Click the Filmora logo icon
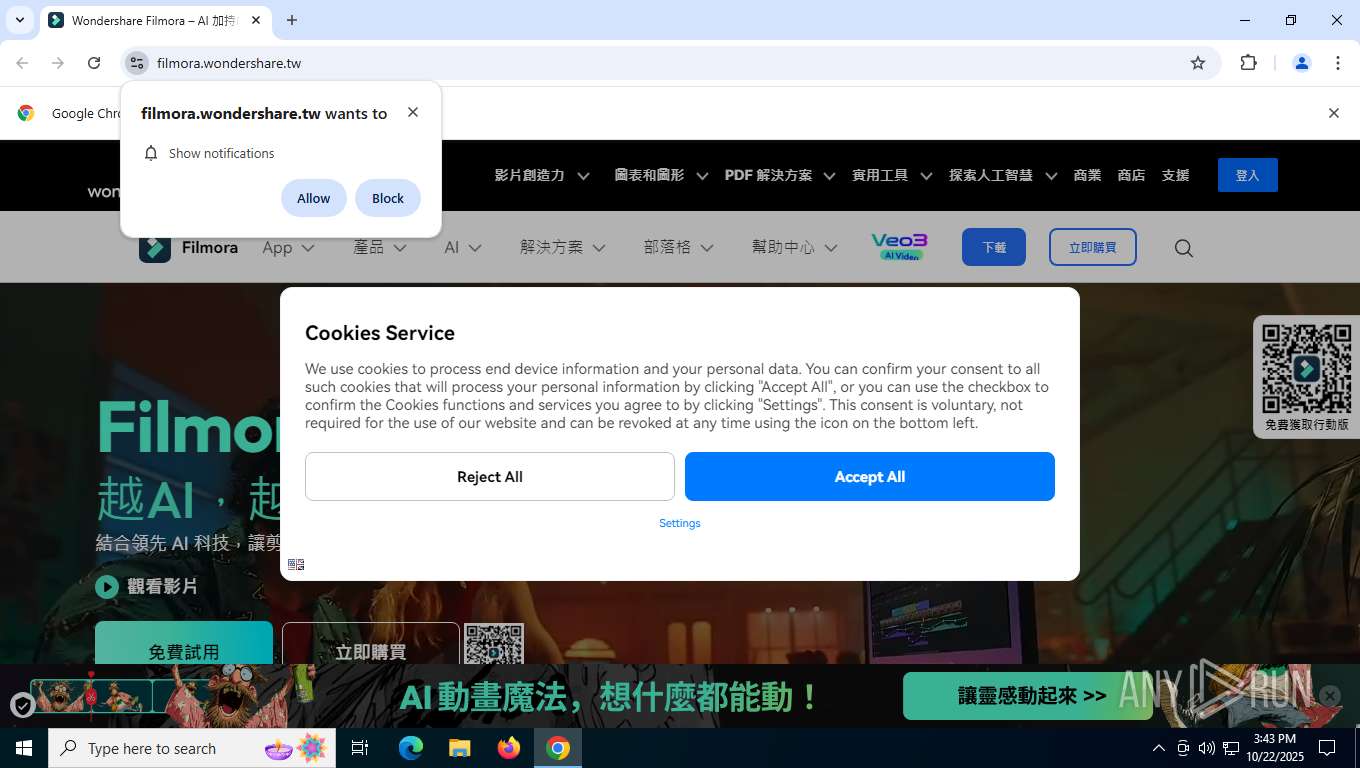1360x768 pixels. (155, 247)
